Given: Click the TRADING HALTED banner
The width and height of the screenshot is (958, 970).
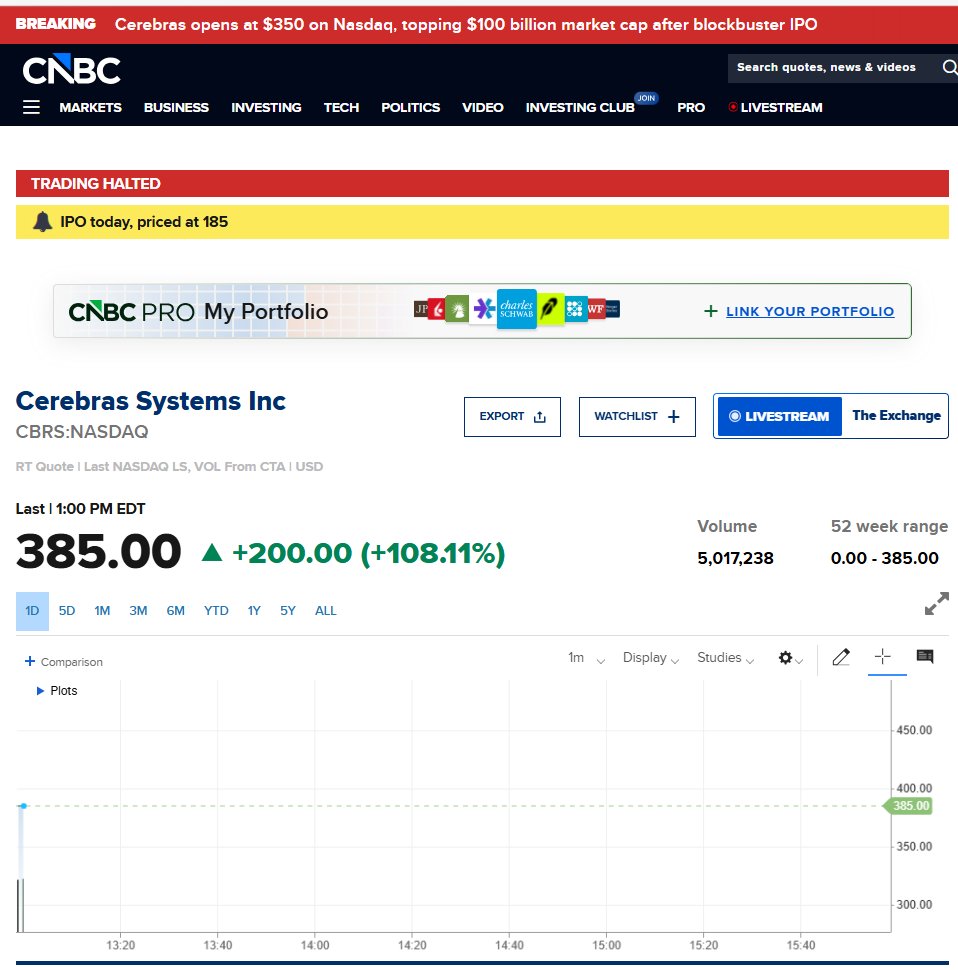Looking at the screenshot, I should pyautogui.click(x=482, y=183).
